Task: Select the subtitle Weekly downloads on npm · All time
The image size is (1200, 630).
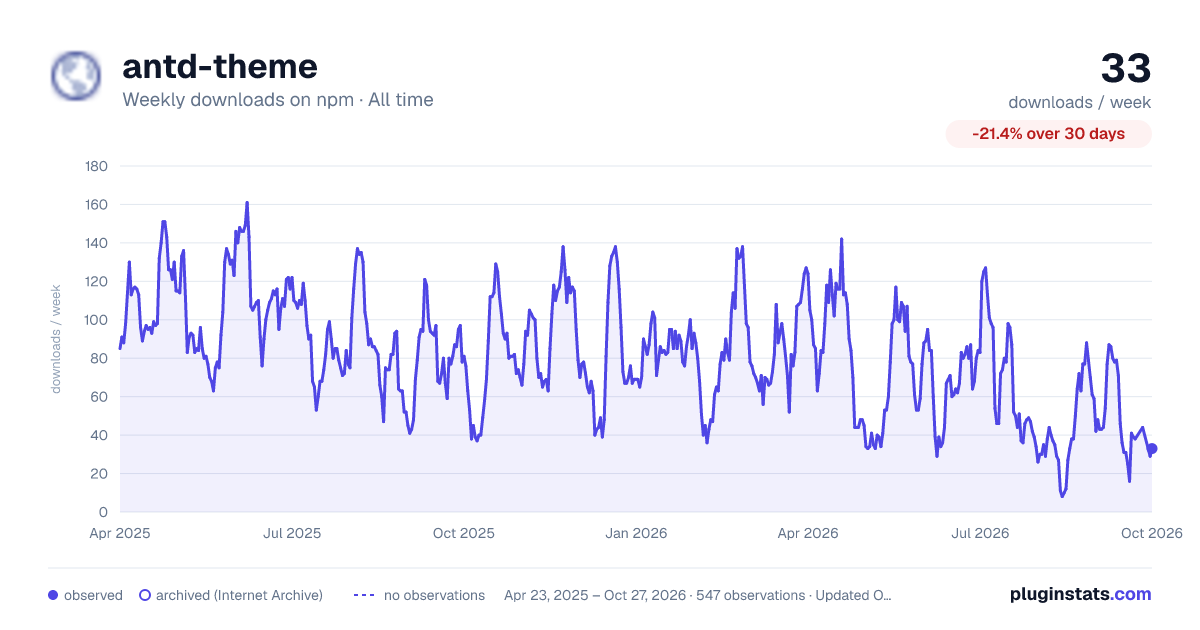Action: click(x=278, y=100)
